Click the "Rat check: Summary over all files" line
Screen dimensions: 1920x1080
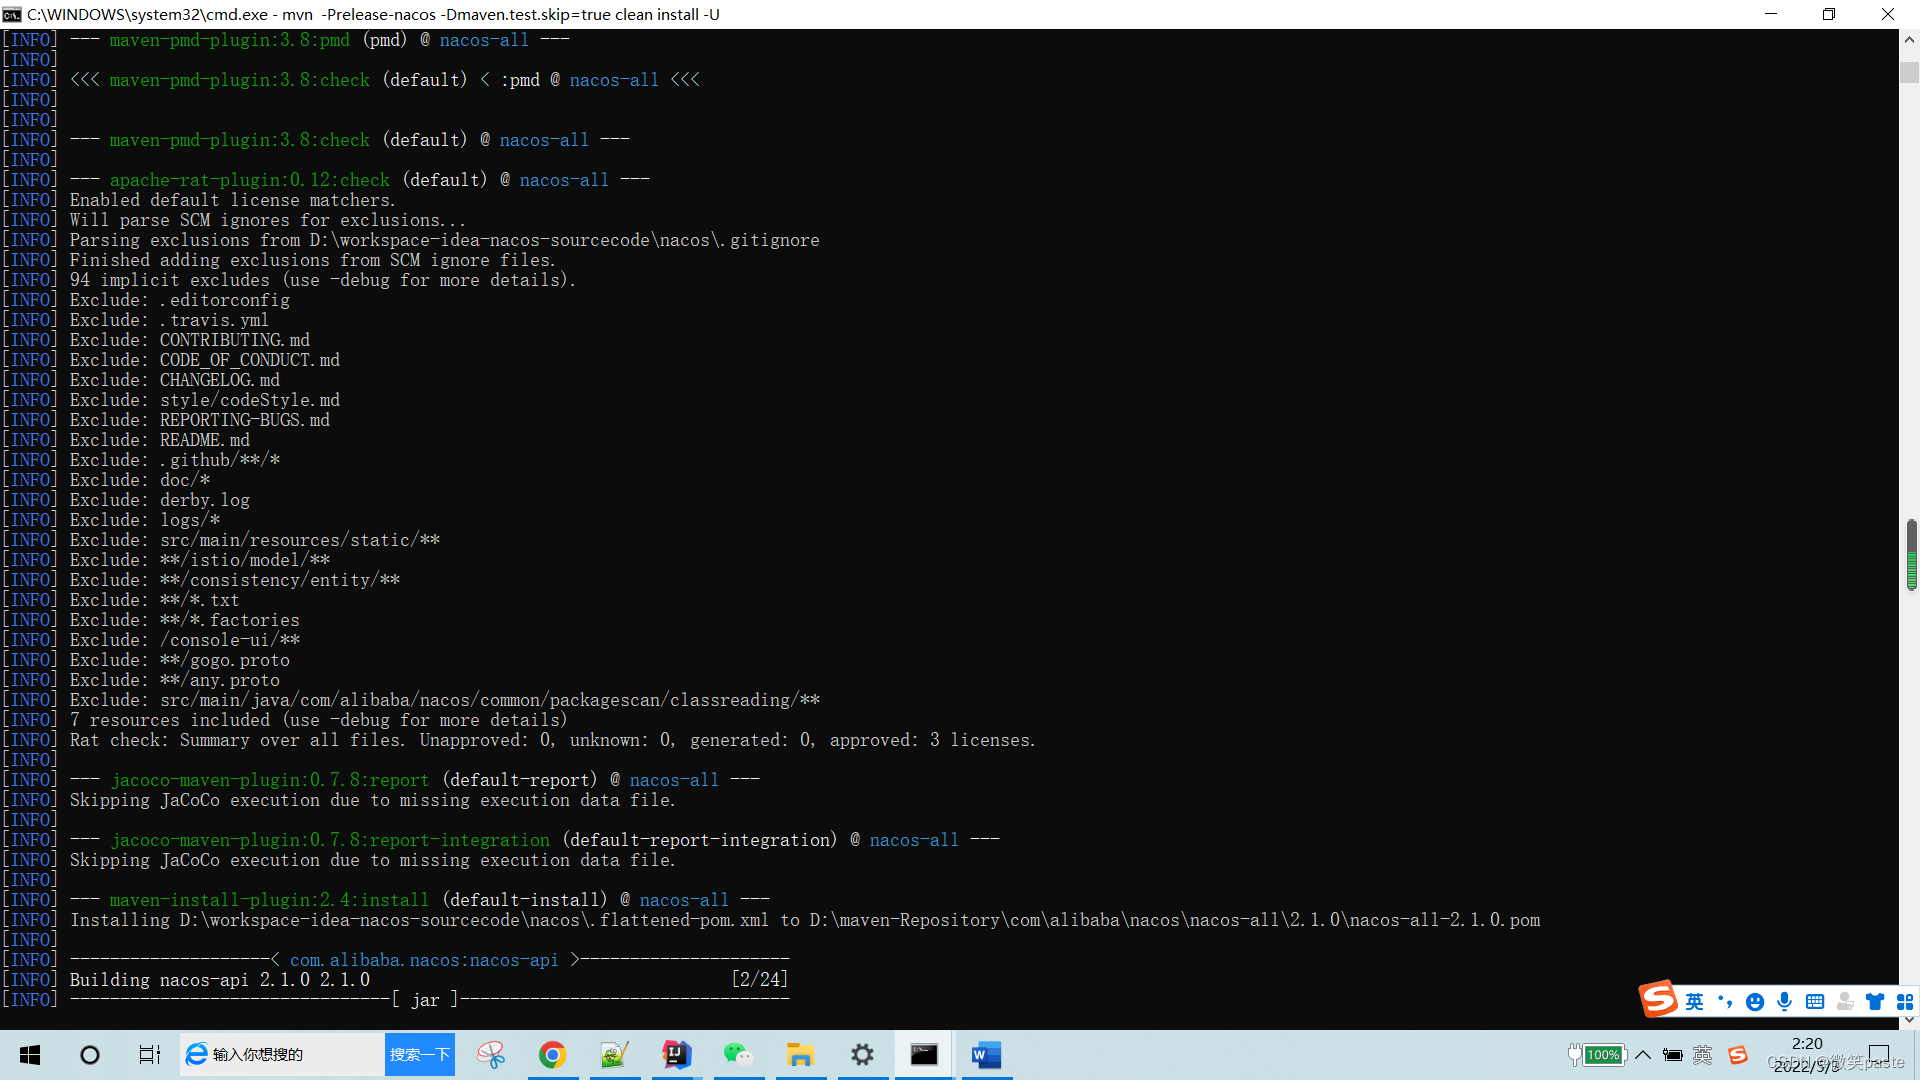click(x=553, y=740)
